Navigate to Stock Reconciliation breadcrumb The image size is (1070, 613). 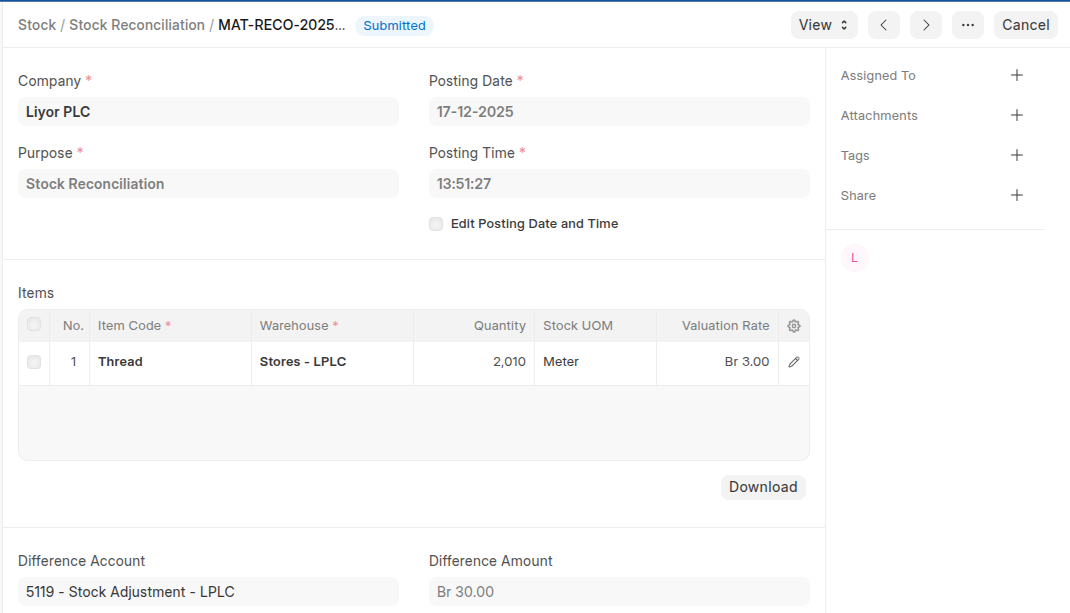[x=136, y=25]
